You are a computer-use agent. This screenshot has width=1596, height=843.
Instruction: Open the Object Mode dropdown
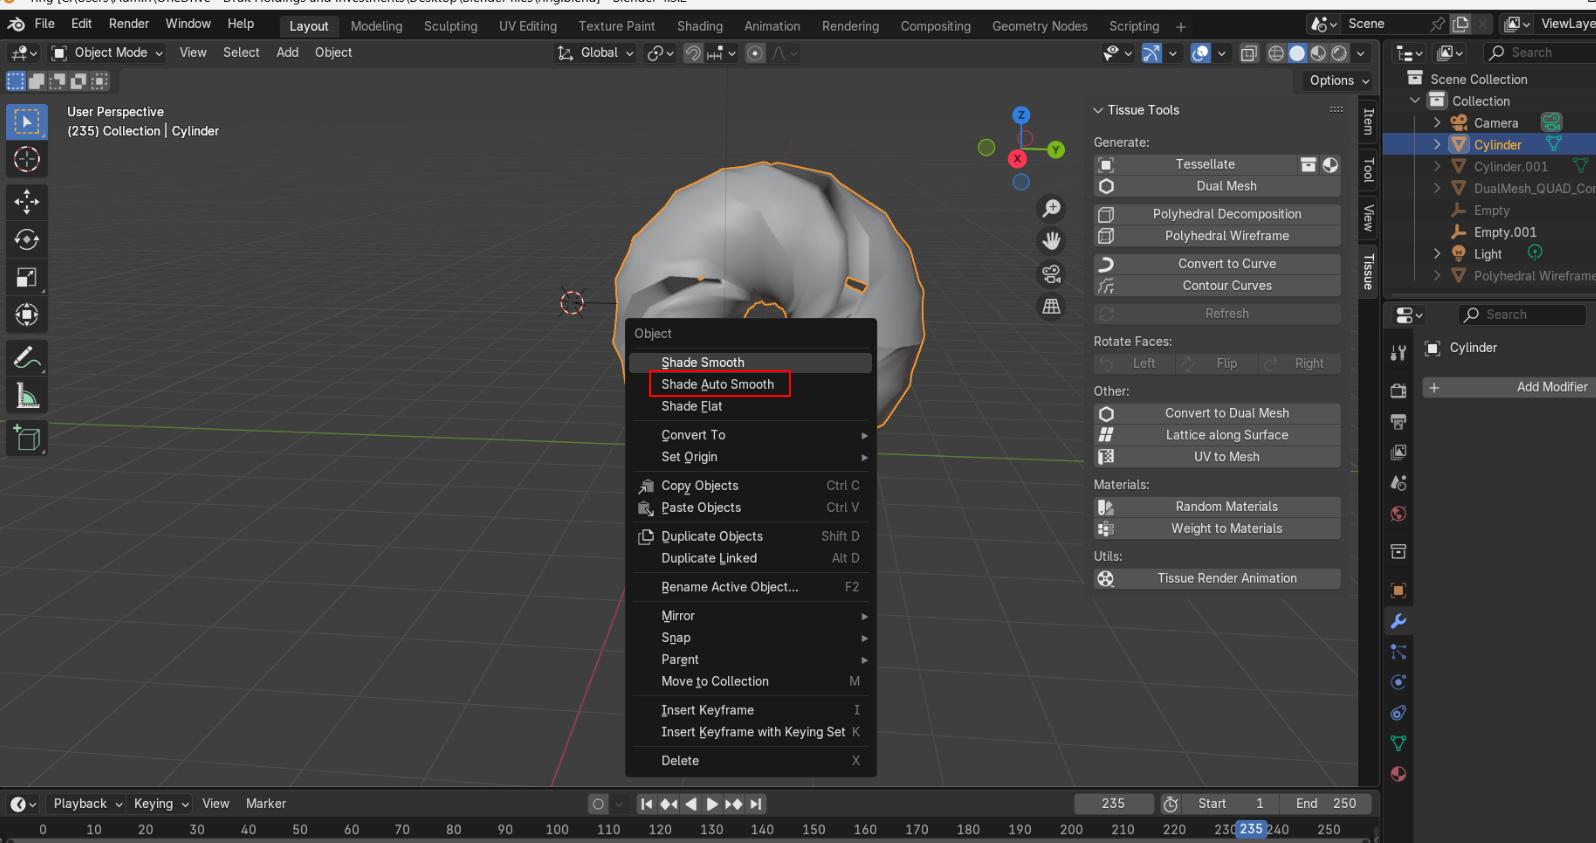coord(107,53)
